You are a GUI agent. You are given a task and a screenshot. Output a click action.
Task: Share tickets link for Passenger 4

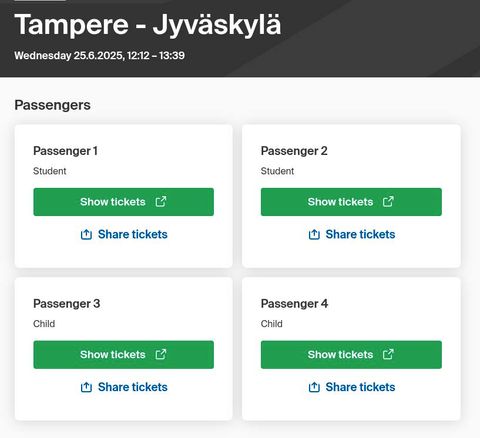[352, 387]
